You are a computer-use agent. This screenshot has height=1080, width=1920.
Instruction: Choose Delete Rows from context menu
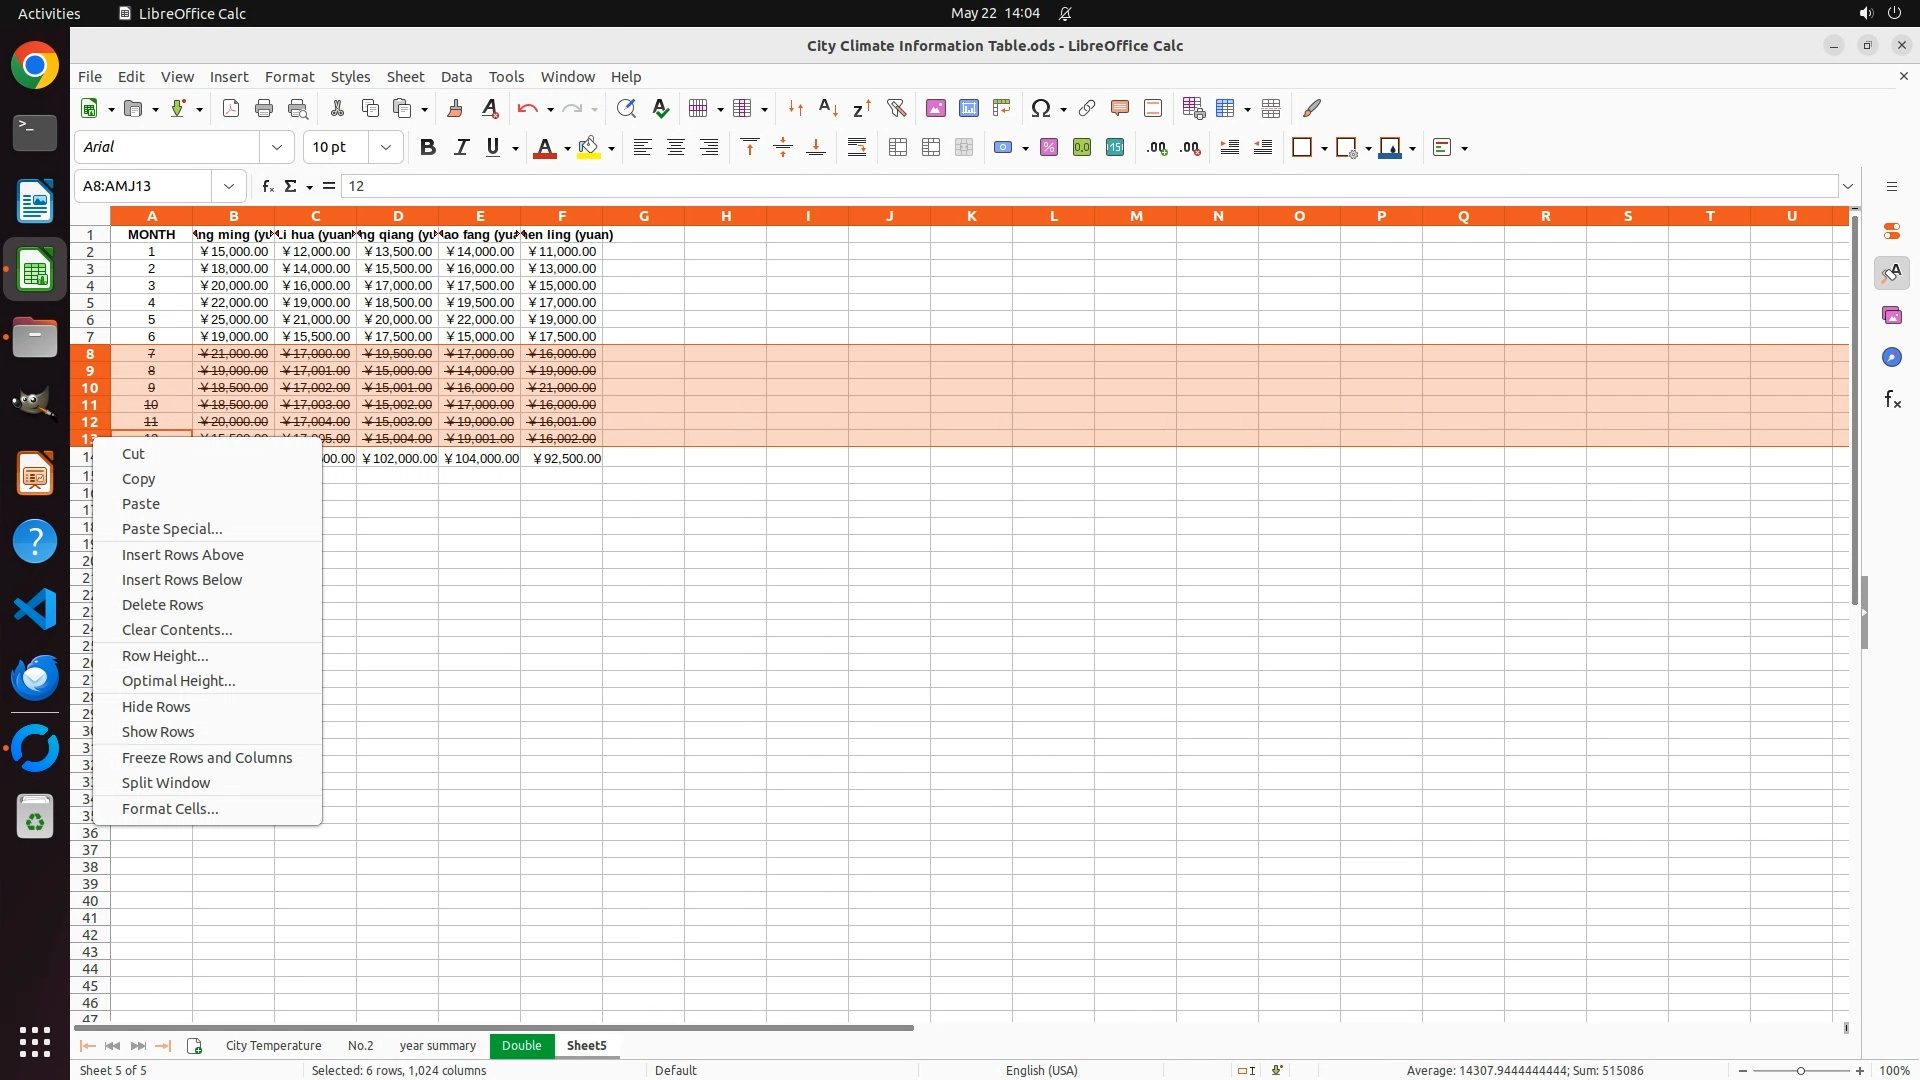coord(162,605)
